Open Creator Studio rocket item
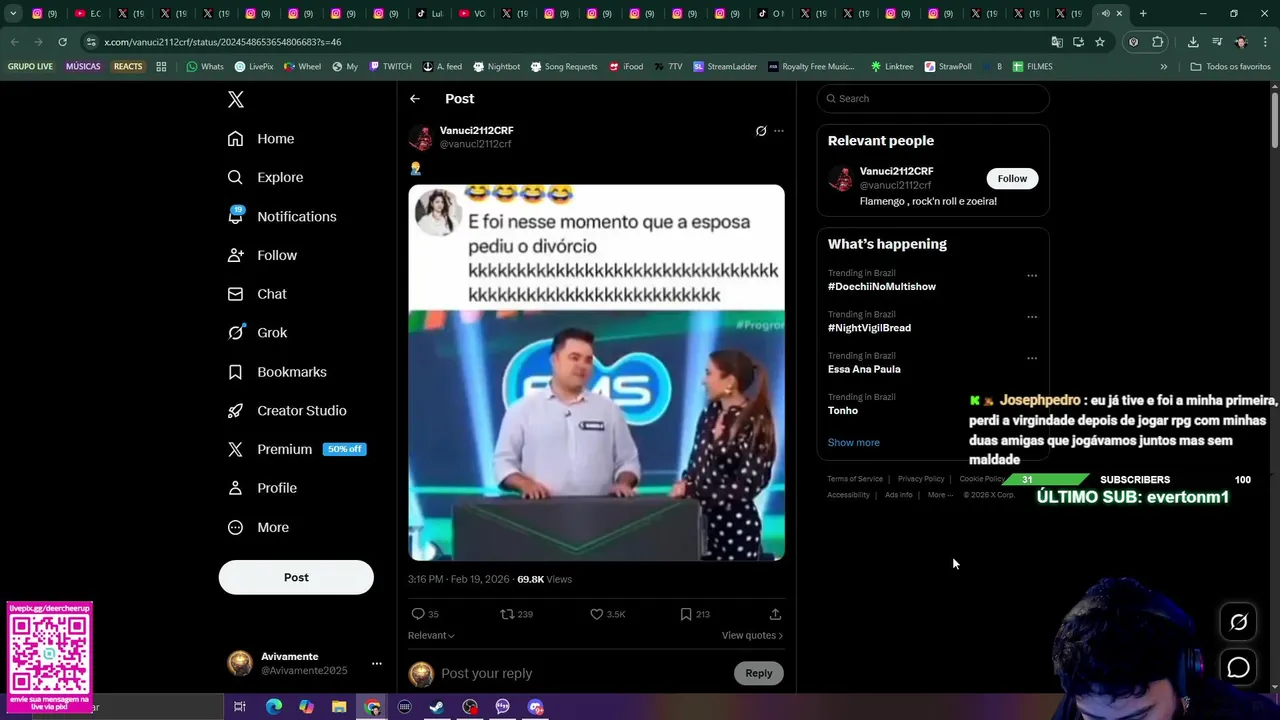This screenshot has height=720, width=1280. pos(287,411)
